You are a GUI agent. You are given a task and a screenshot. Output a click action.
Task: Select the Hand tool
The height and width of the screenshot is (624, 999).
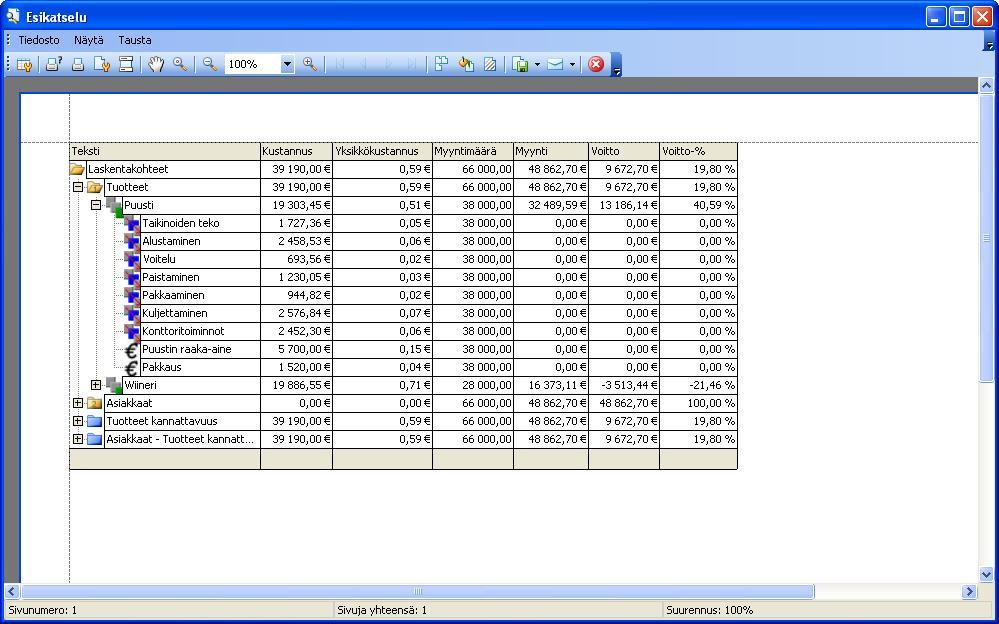click(156, 64)
